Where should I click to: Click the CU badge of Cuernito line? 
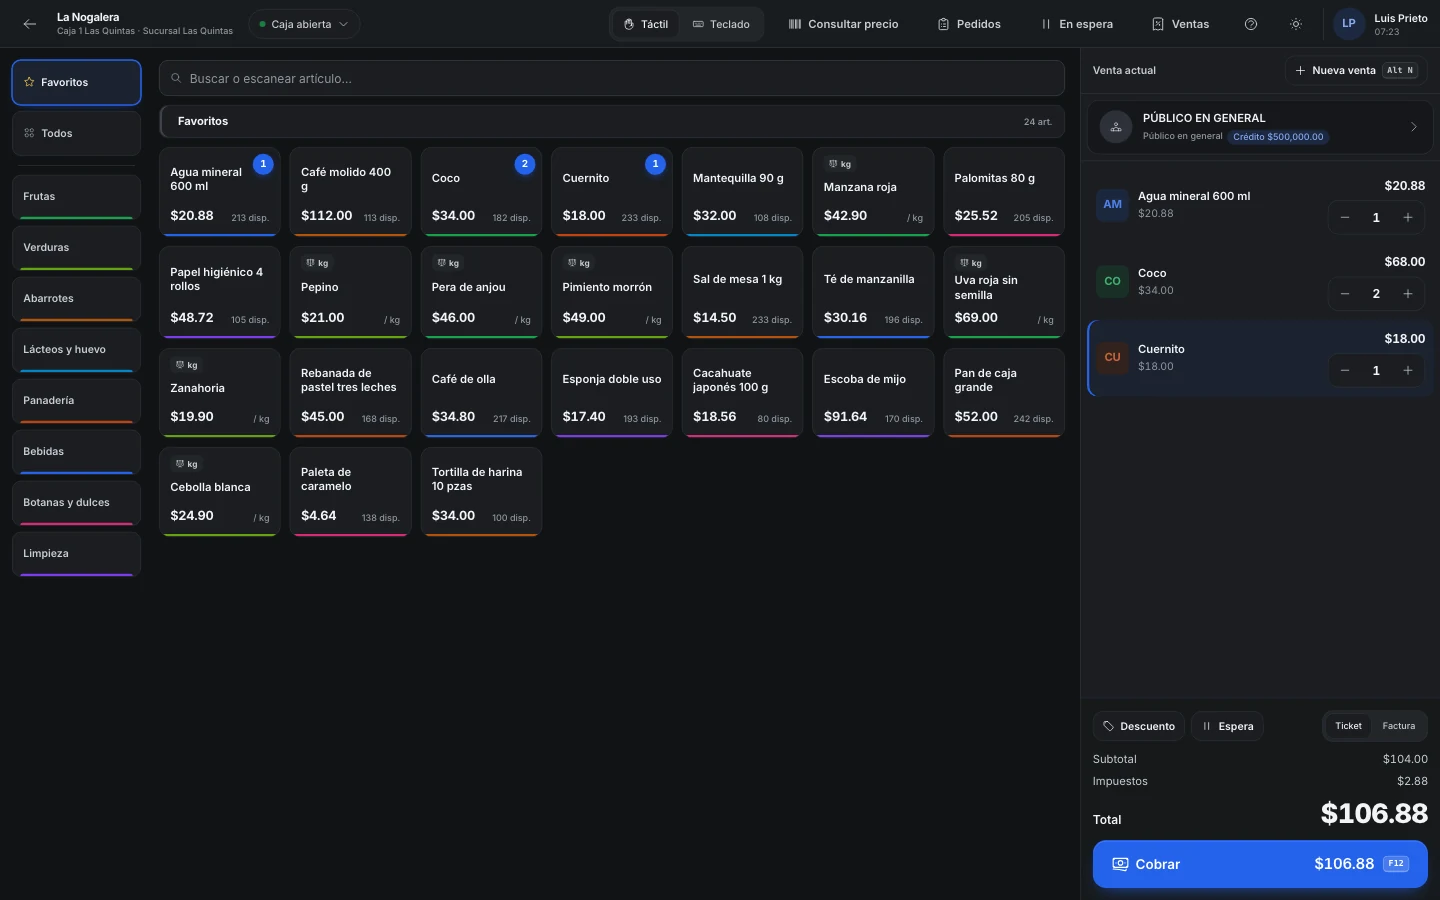coord(1112,357)
